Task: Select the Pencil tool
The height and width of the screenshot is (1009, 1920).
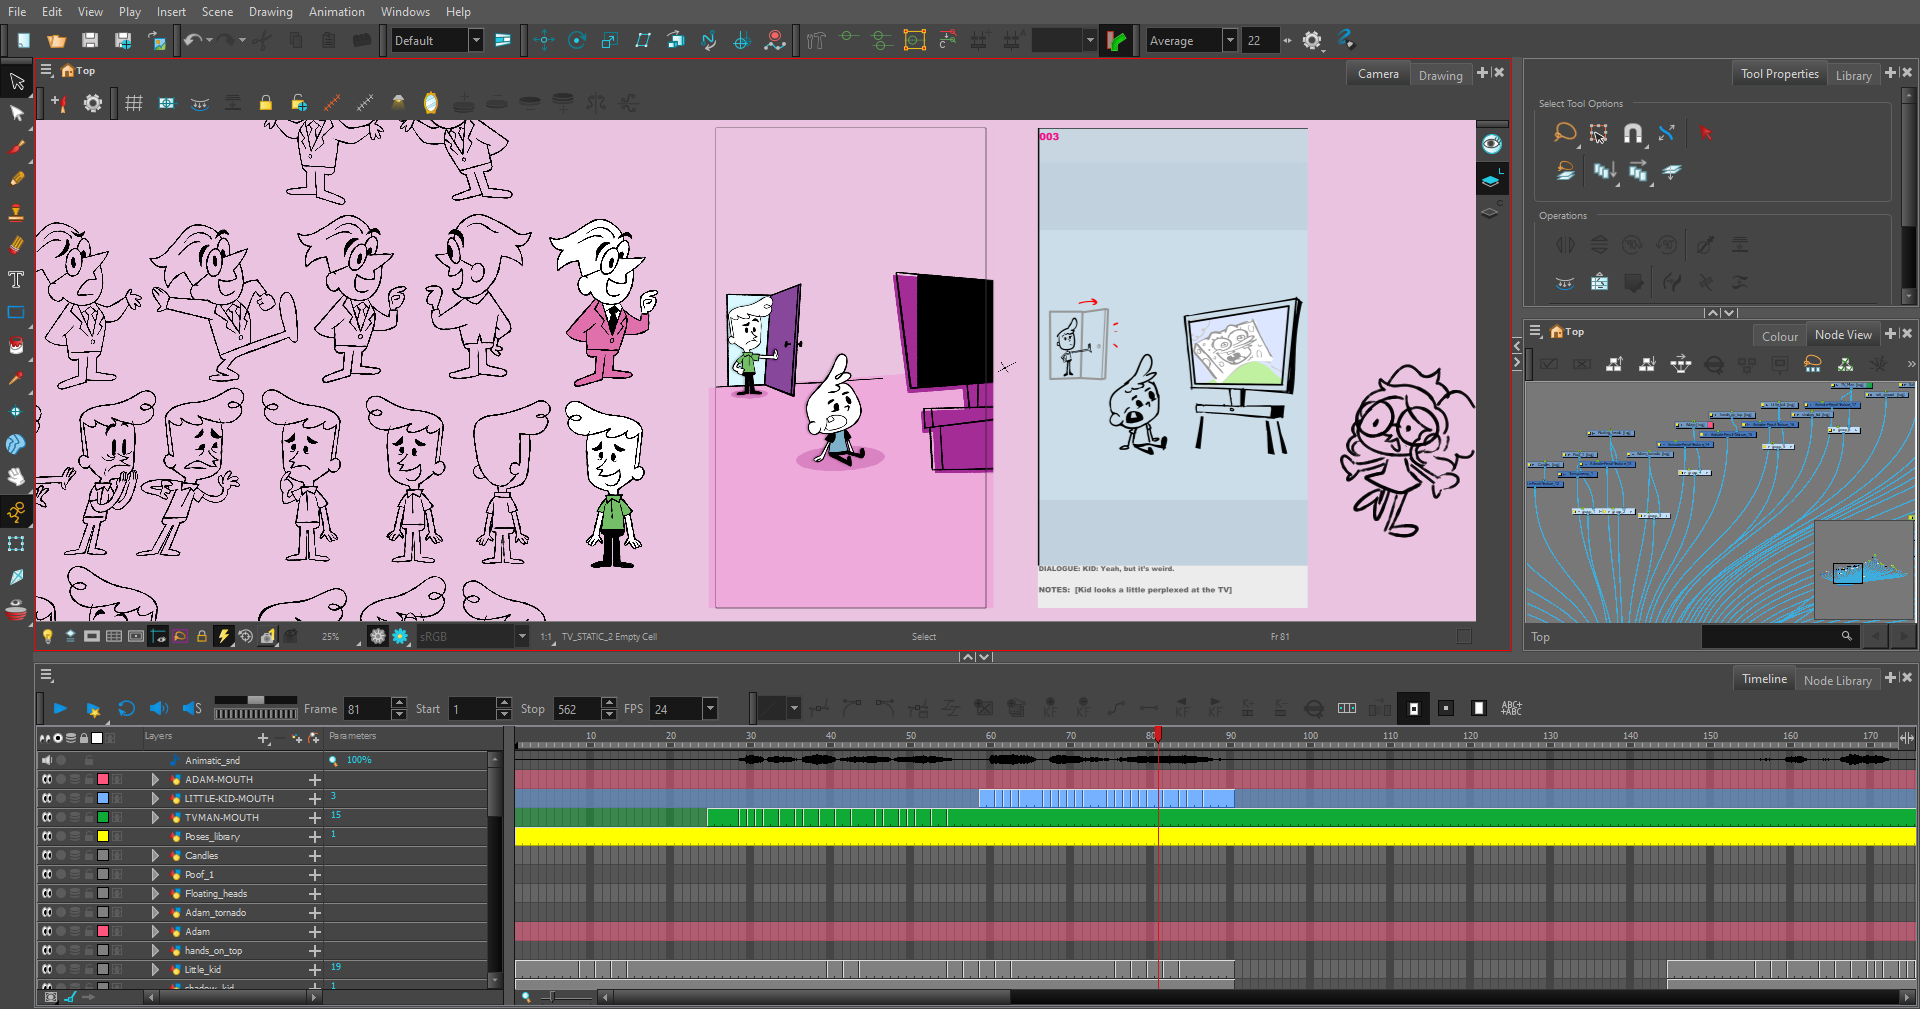Action: 17,181
